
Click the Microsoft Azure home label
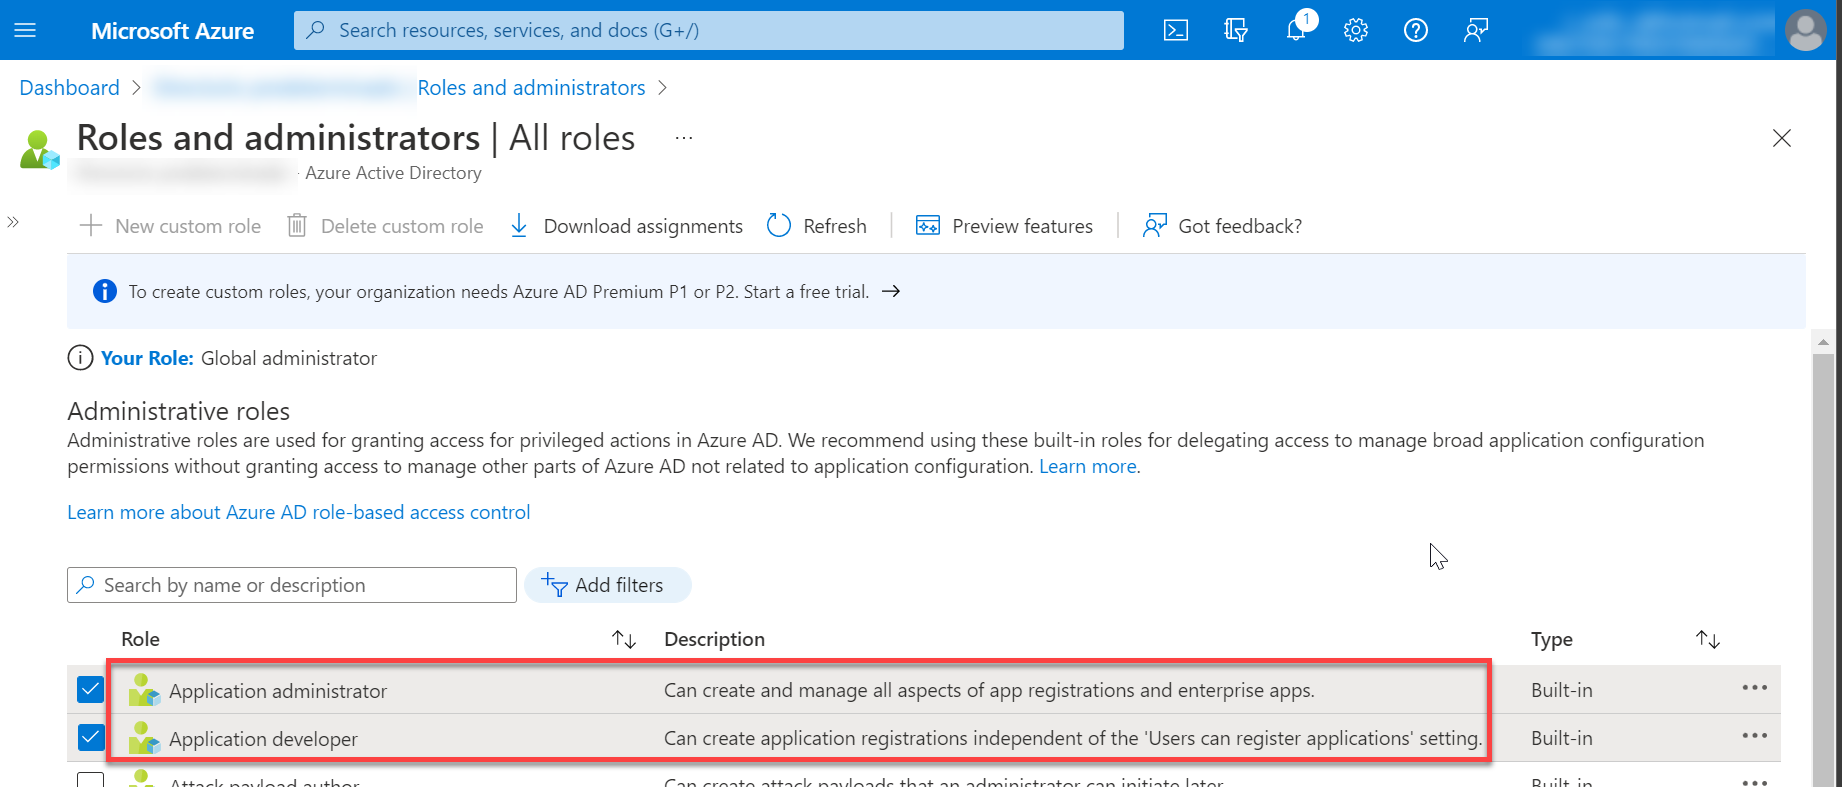click(172, 31)
